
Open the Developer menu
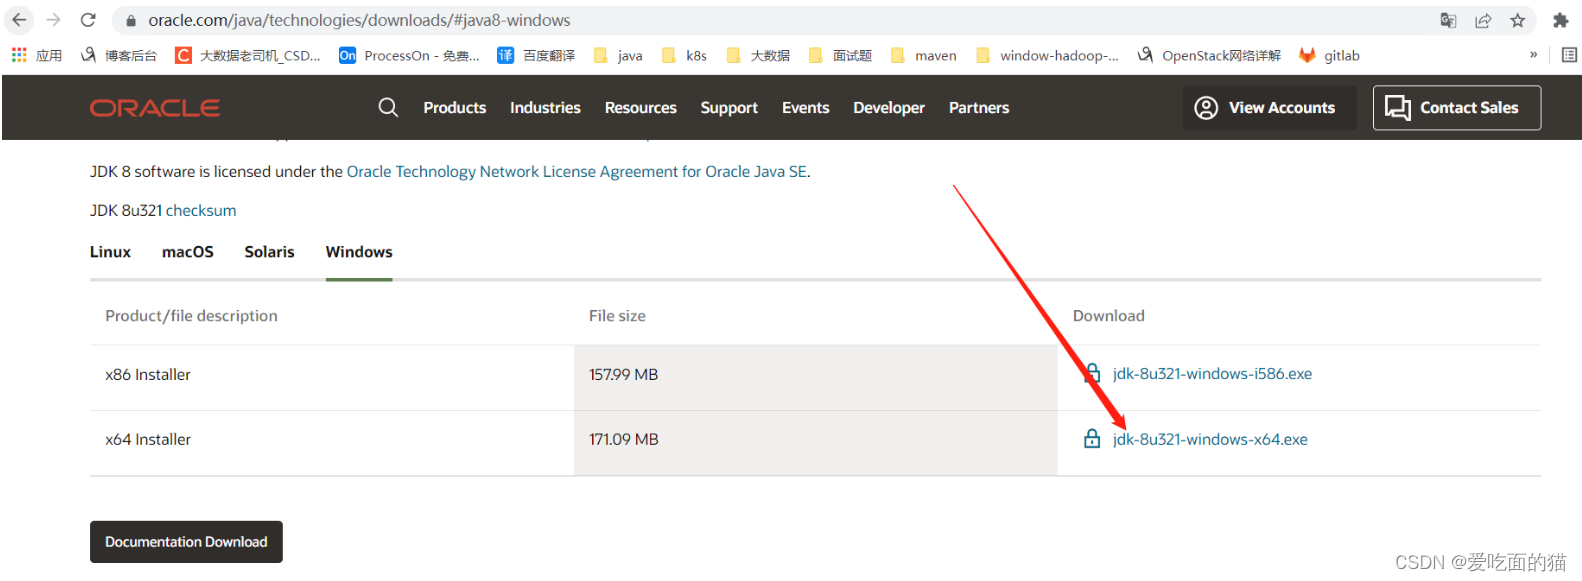point(889,108)
